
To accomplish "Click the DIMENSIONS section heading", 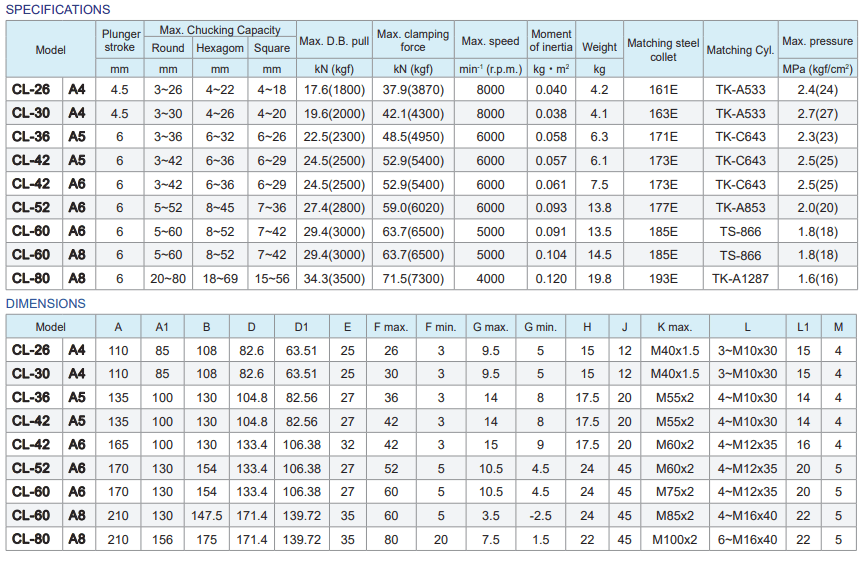I will click(x=46, y=303).
